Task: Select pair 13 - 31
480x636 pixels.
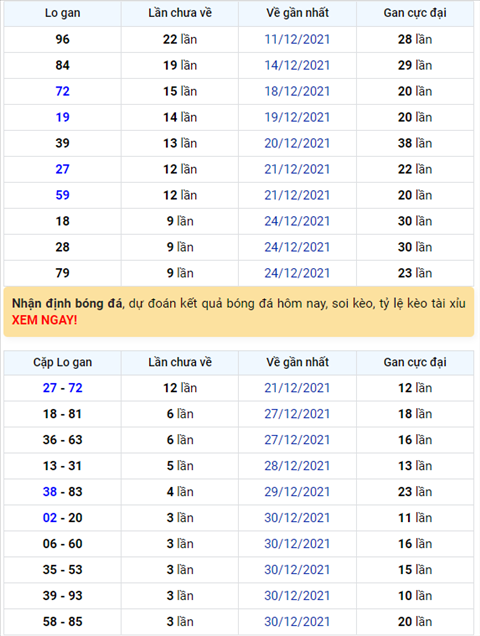Action: 62,466
